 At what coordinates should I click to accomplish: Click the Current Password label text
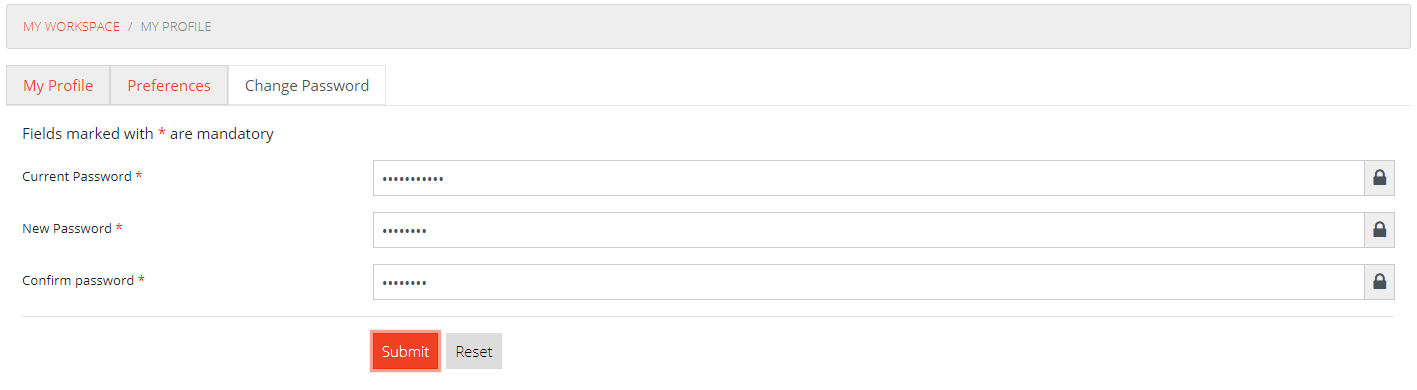pyautogui.click(x=77, y=177)
